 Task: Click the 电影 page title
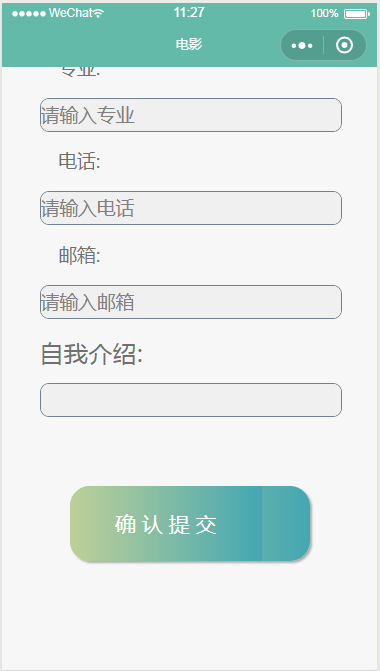pyautogui.click(x=189, y=44)
